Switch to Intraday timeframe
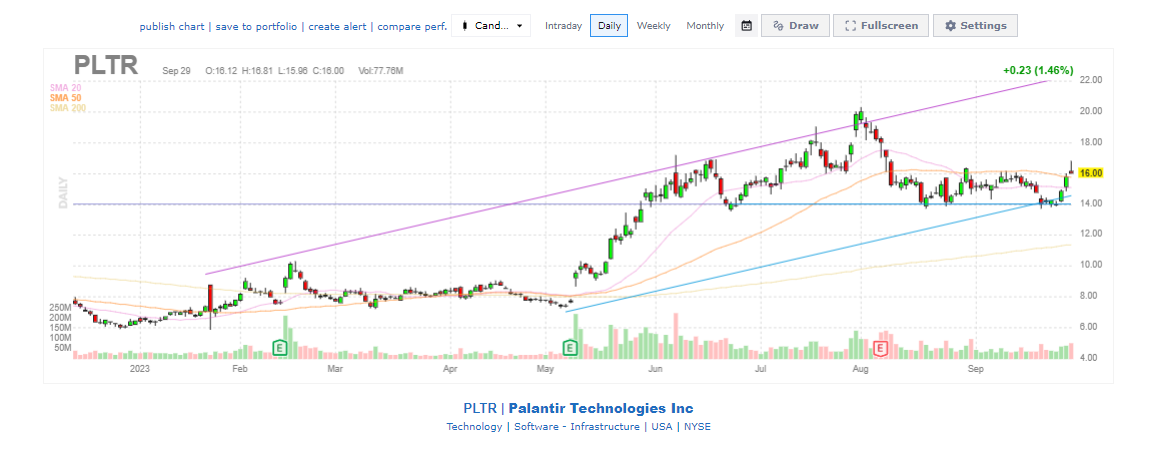The height and width of the screenshot is (453, 1151). [563, 26]
